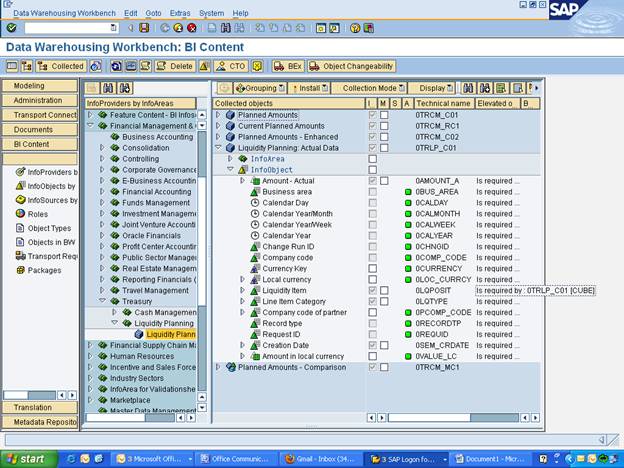Click the Metadata Repository button
624x468 pixels.
pos(40,422)
